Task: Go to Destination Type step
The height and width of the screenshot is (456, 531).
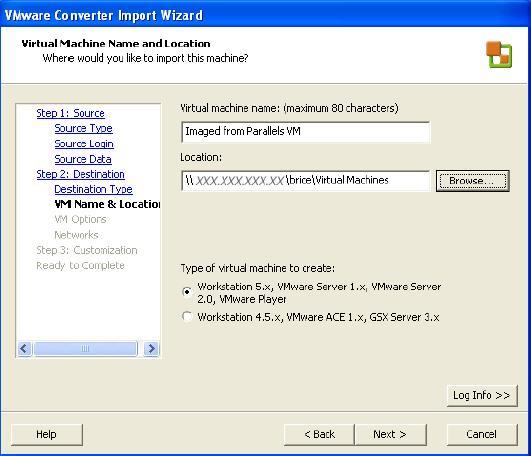Action: pos(93,189)
